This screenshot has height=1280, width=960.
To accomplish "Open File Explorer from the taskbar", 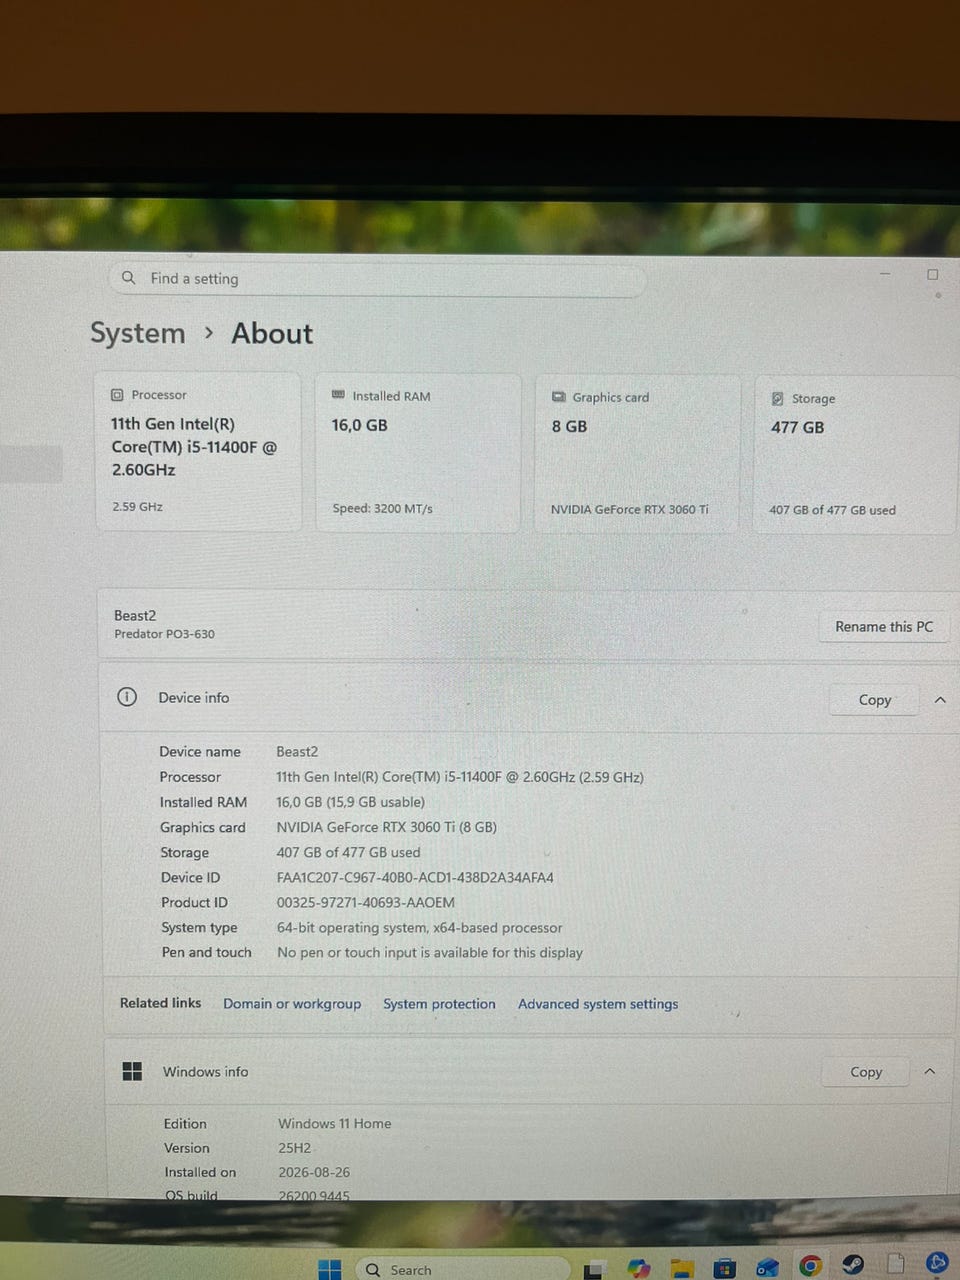I will [682, 1269].
